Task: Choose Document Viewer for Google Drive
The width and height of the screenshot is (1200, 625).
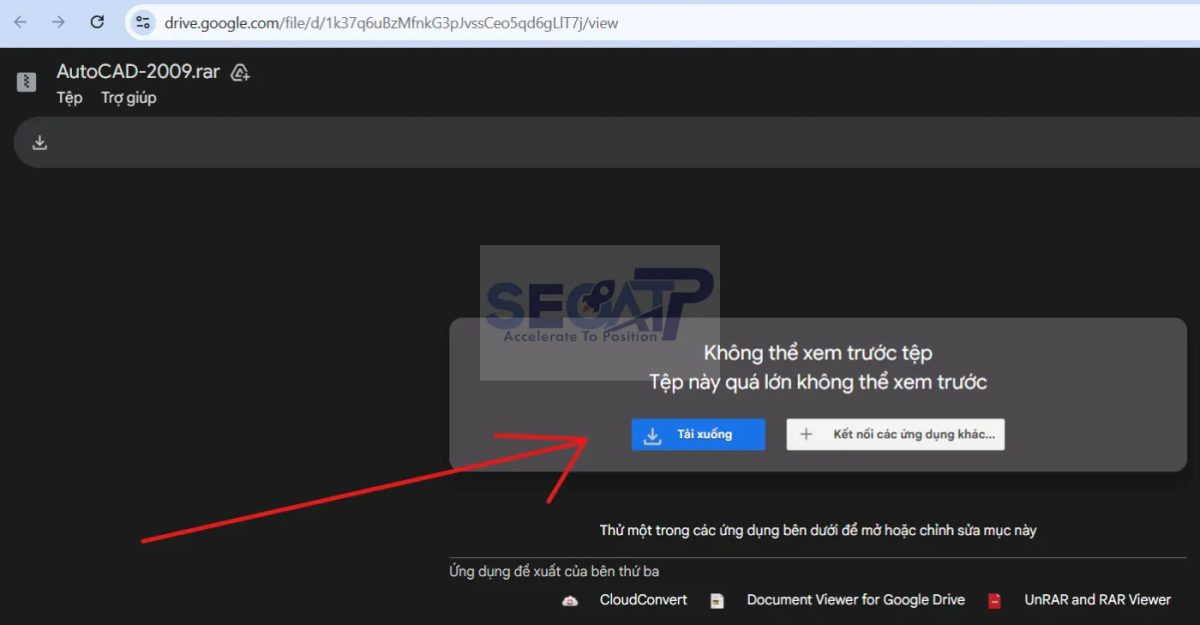Action: [855, 600]
